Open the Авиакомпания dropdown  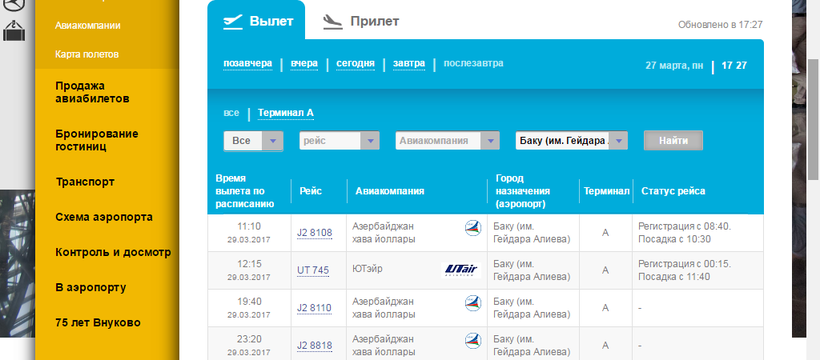tap(447, 141)
